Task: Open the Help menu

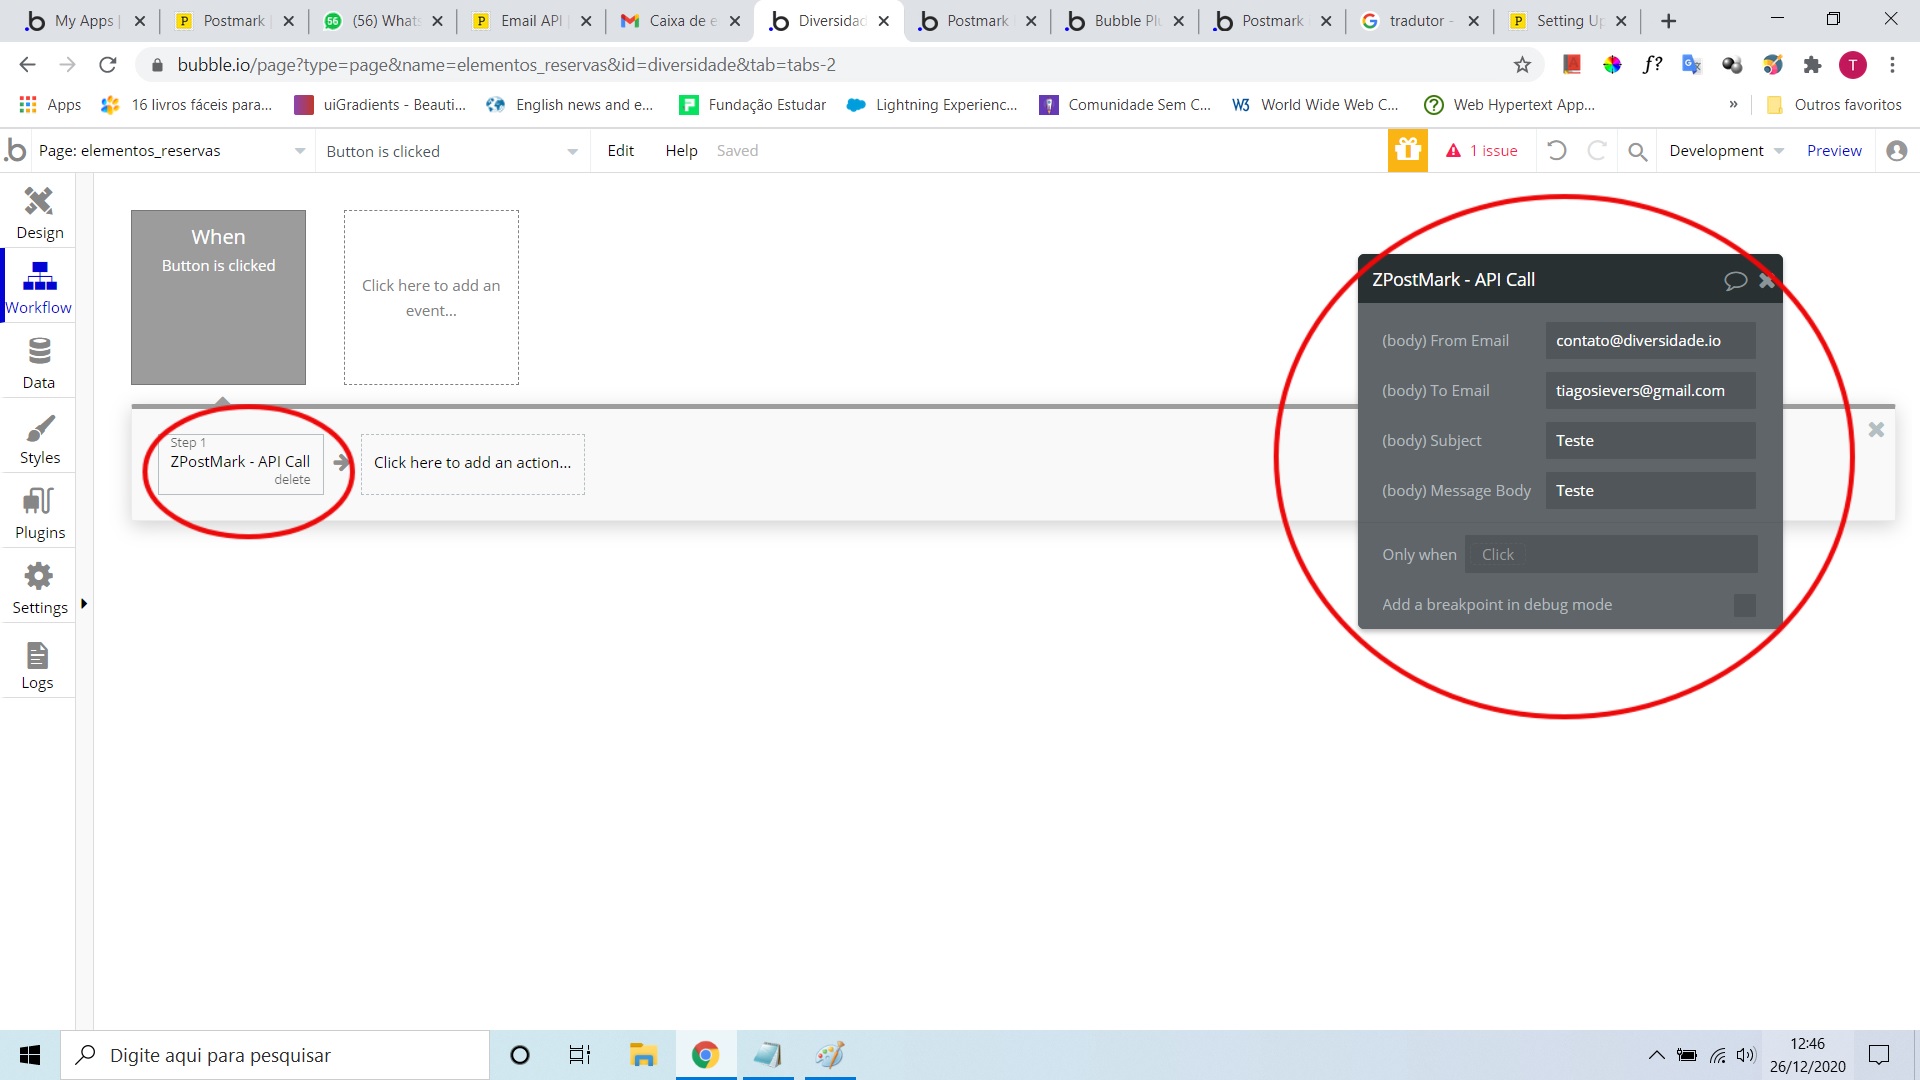Action: click(x=681, y=151)
